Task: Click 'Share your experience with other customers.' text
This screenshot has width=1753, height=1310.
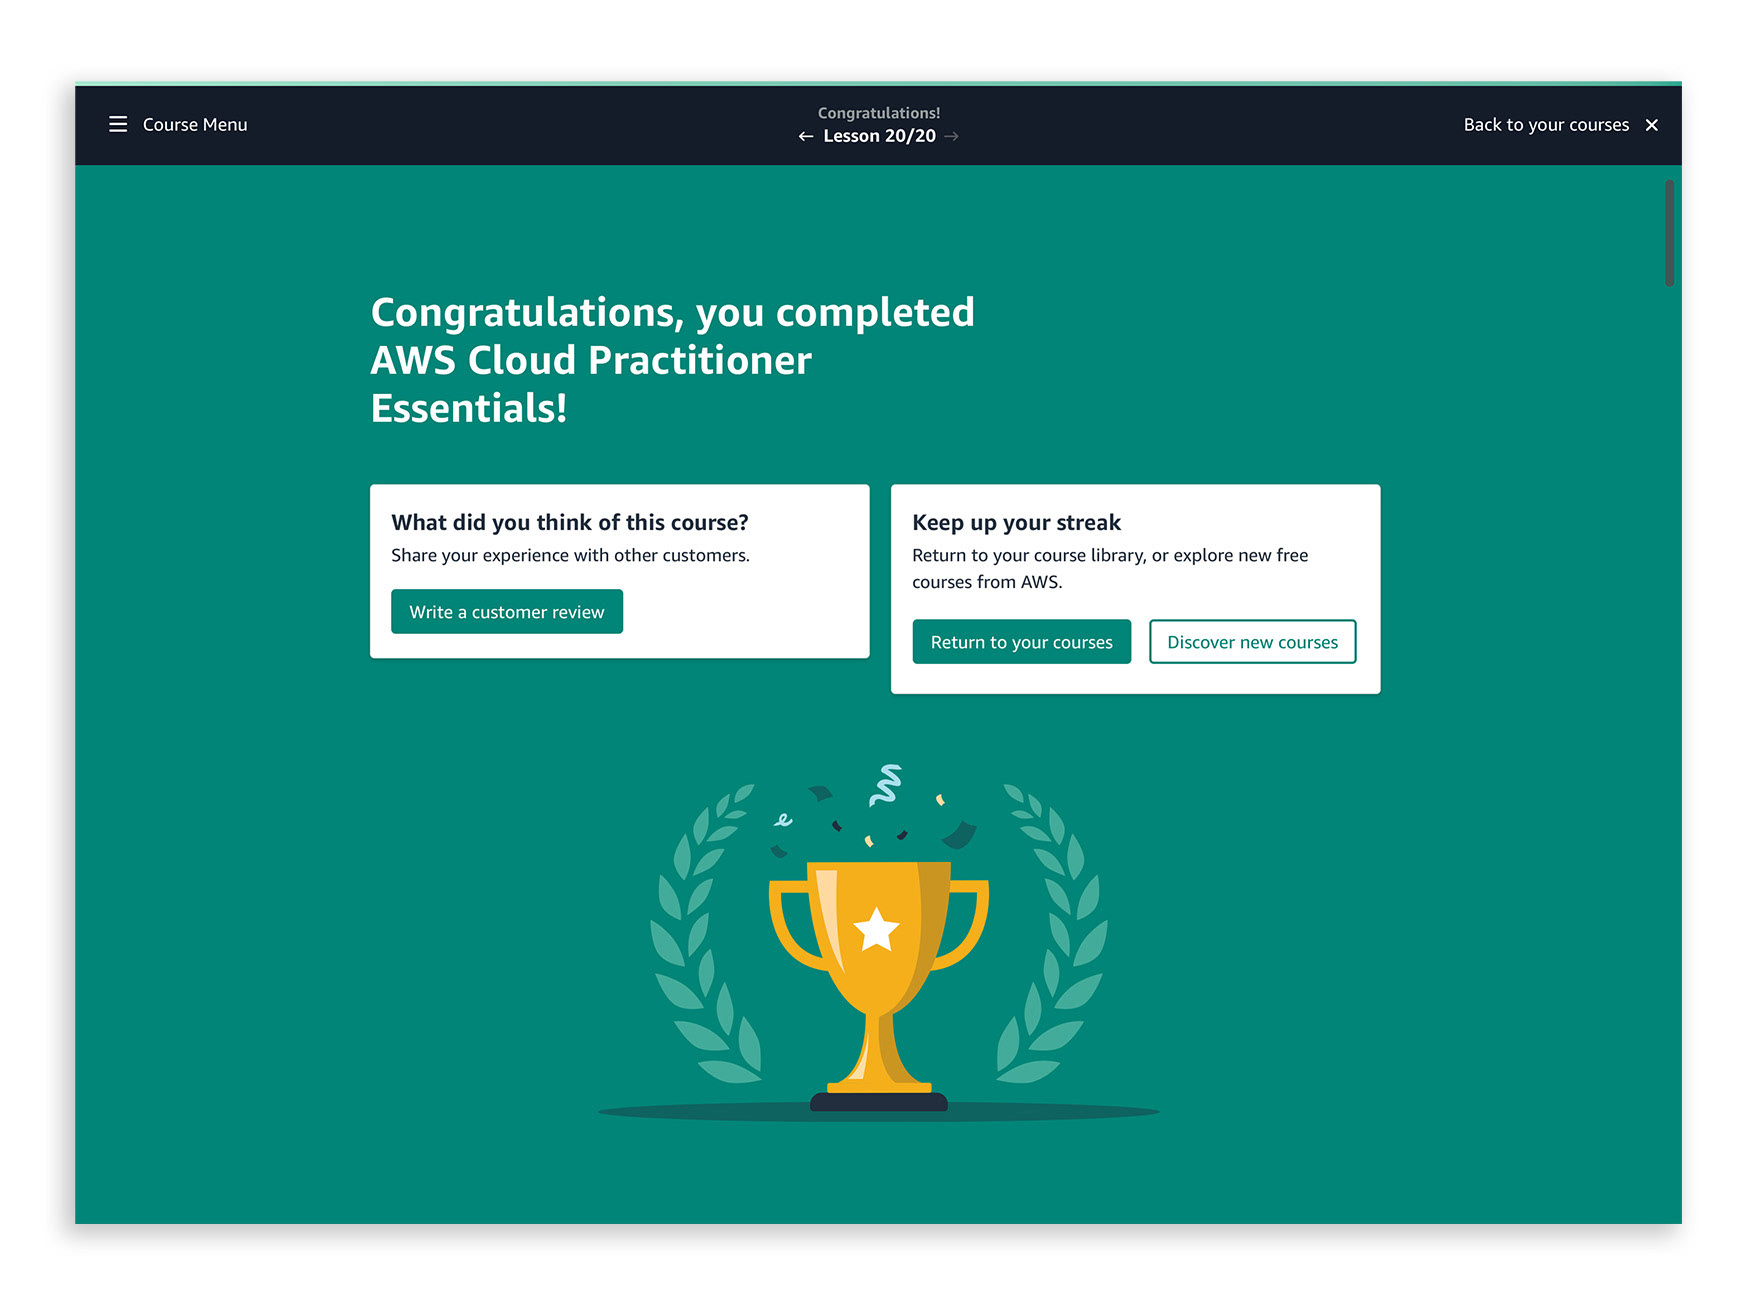Action: [x=570, y=555]
